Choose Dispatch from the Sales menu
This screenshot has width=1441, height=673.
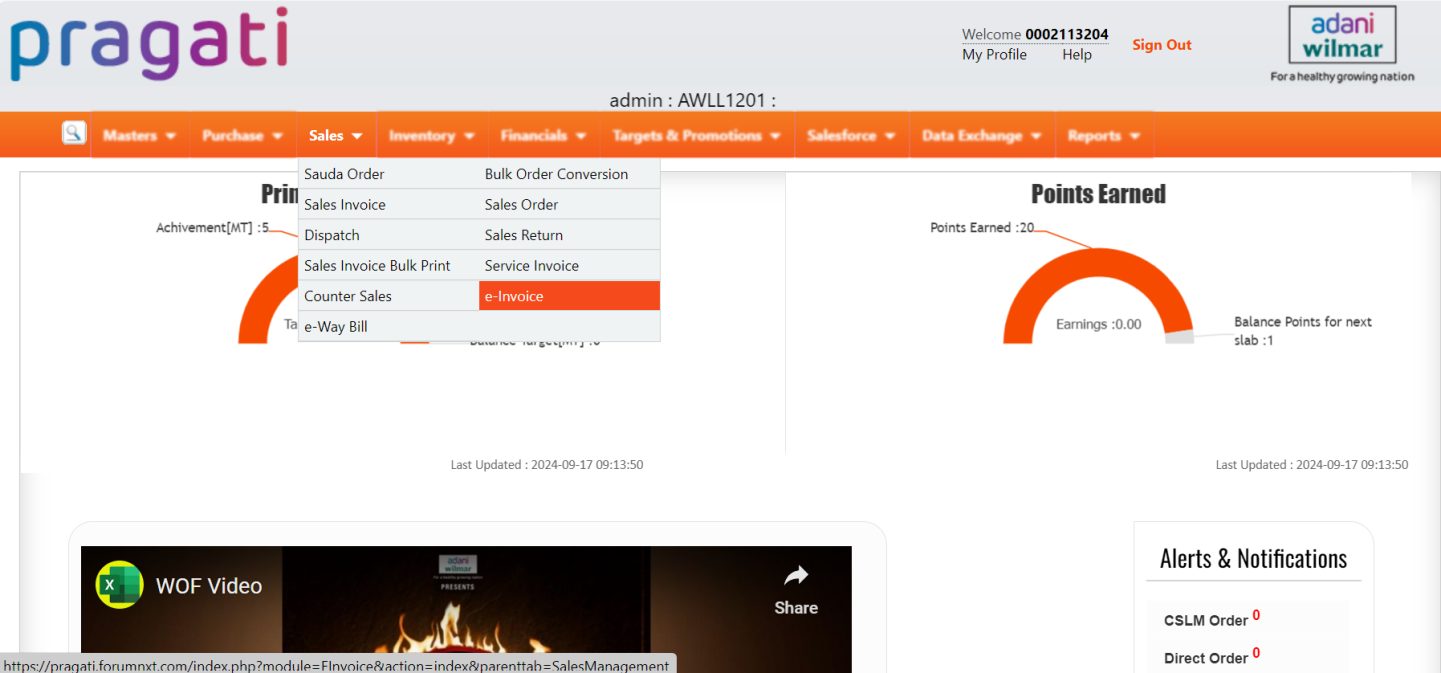(388, 235)
